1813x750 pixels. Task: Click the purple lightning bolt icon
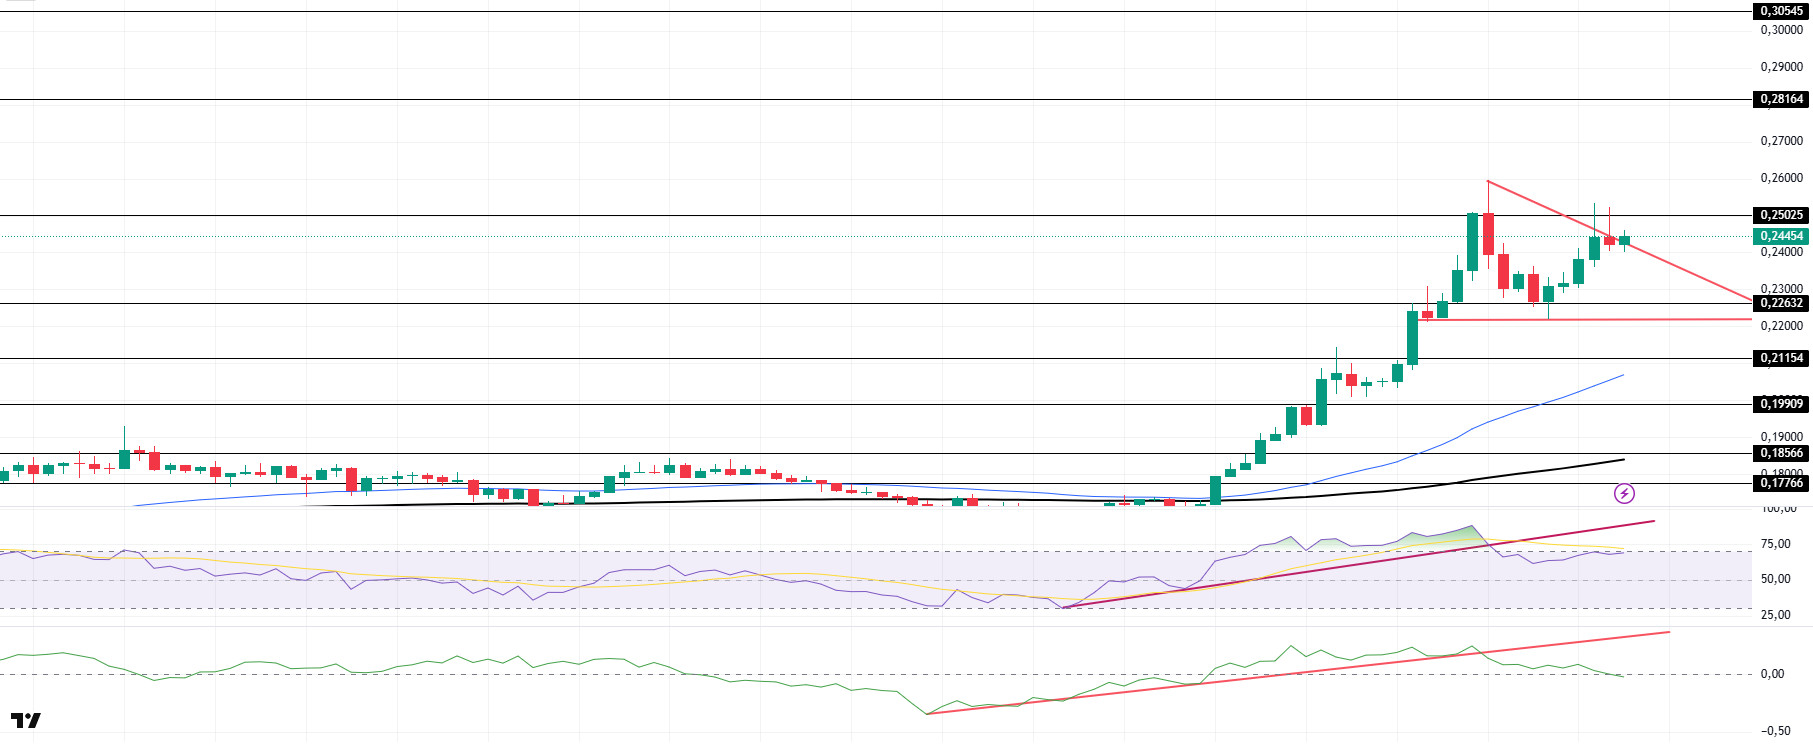click(1624, 493)
